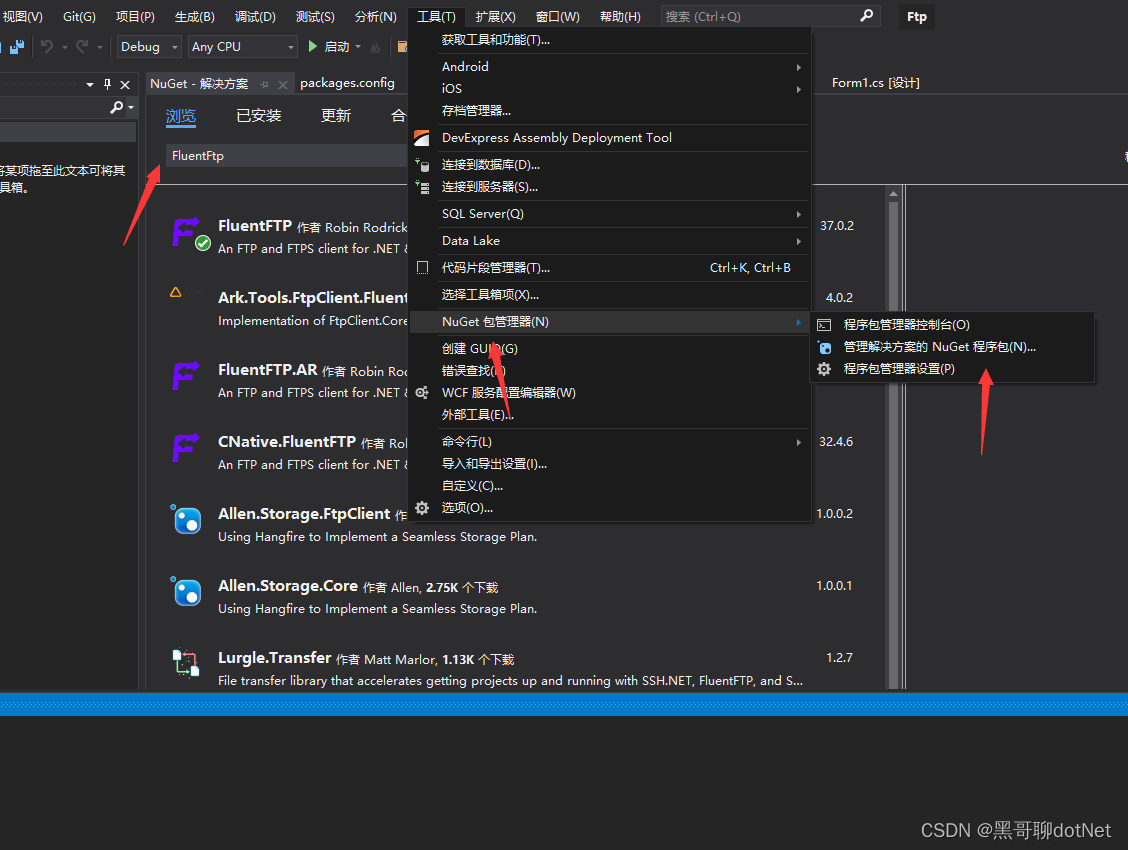
Task: Click the Allen.Storage.FtpClient package icon
Action: click(x=186, y=519)
